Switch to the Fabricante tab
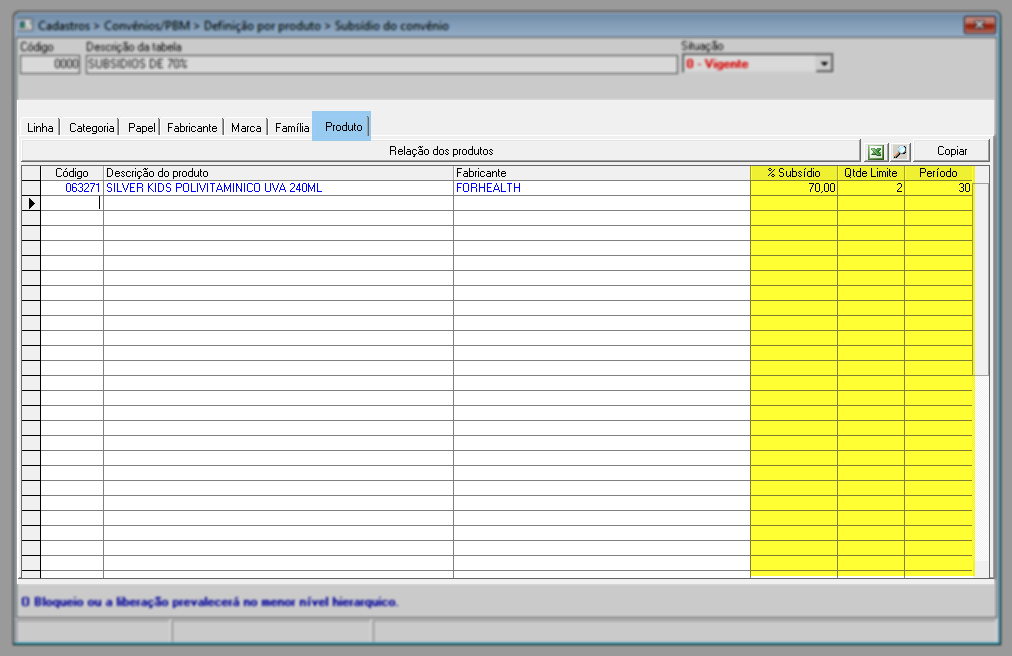 (x=192, y=127)
